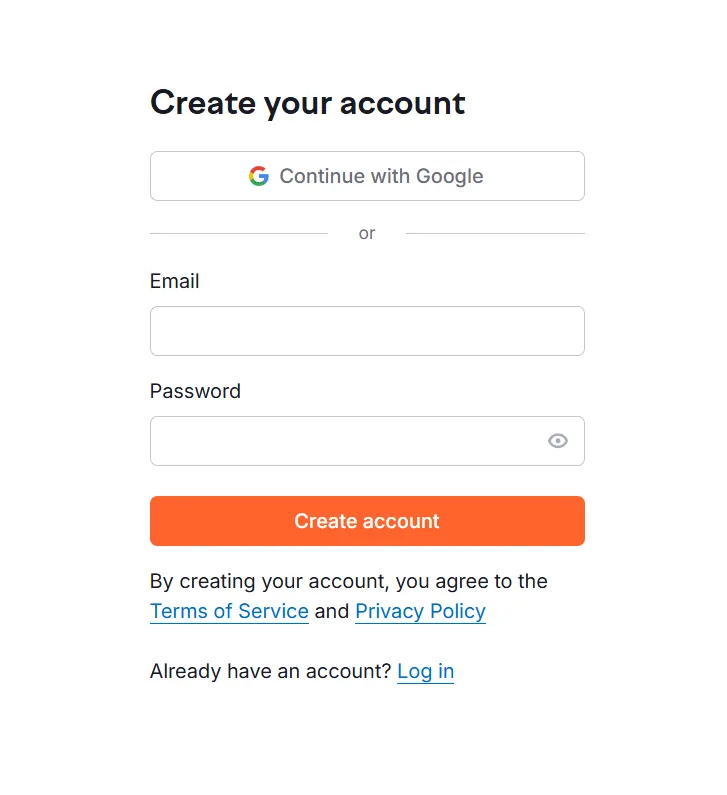Show password using the eye icon
727x795 pixels.
[x=558, y=441]
